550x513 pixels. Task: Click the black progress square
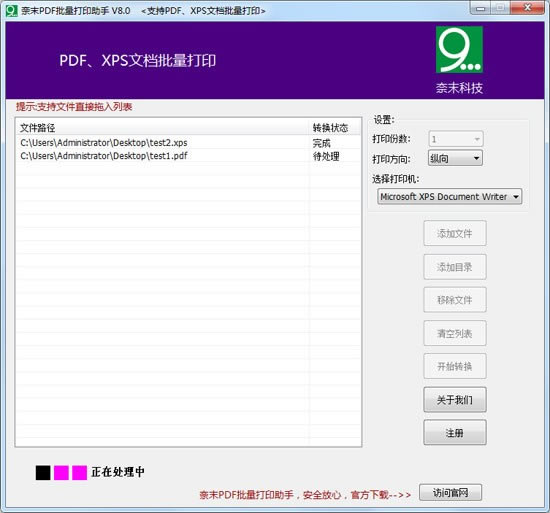[43, 473]
